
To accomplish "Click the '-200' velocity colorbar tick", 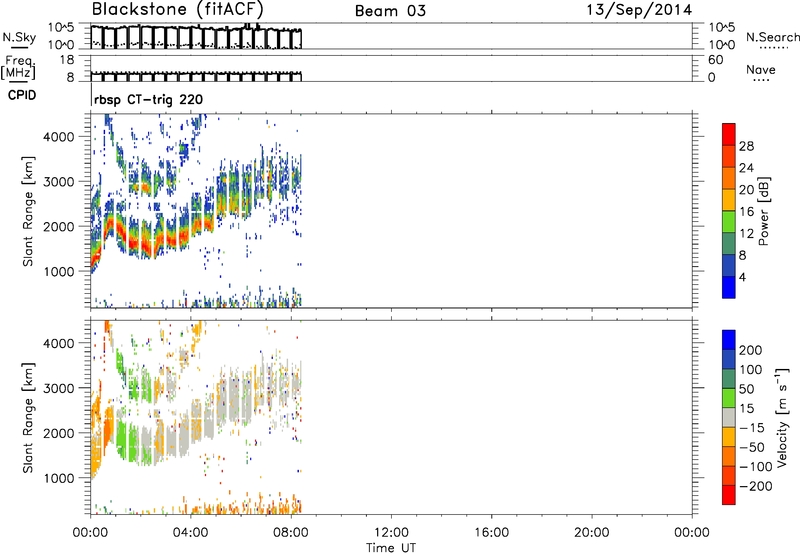I will 756,486.
